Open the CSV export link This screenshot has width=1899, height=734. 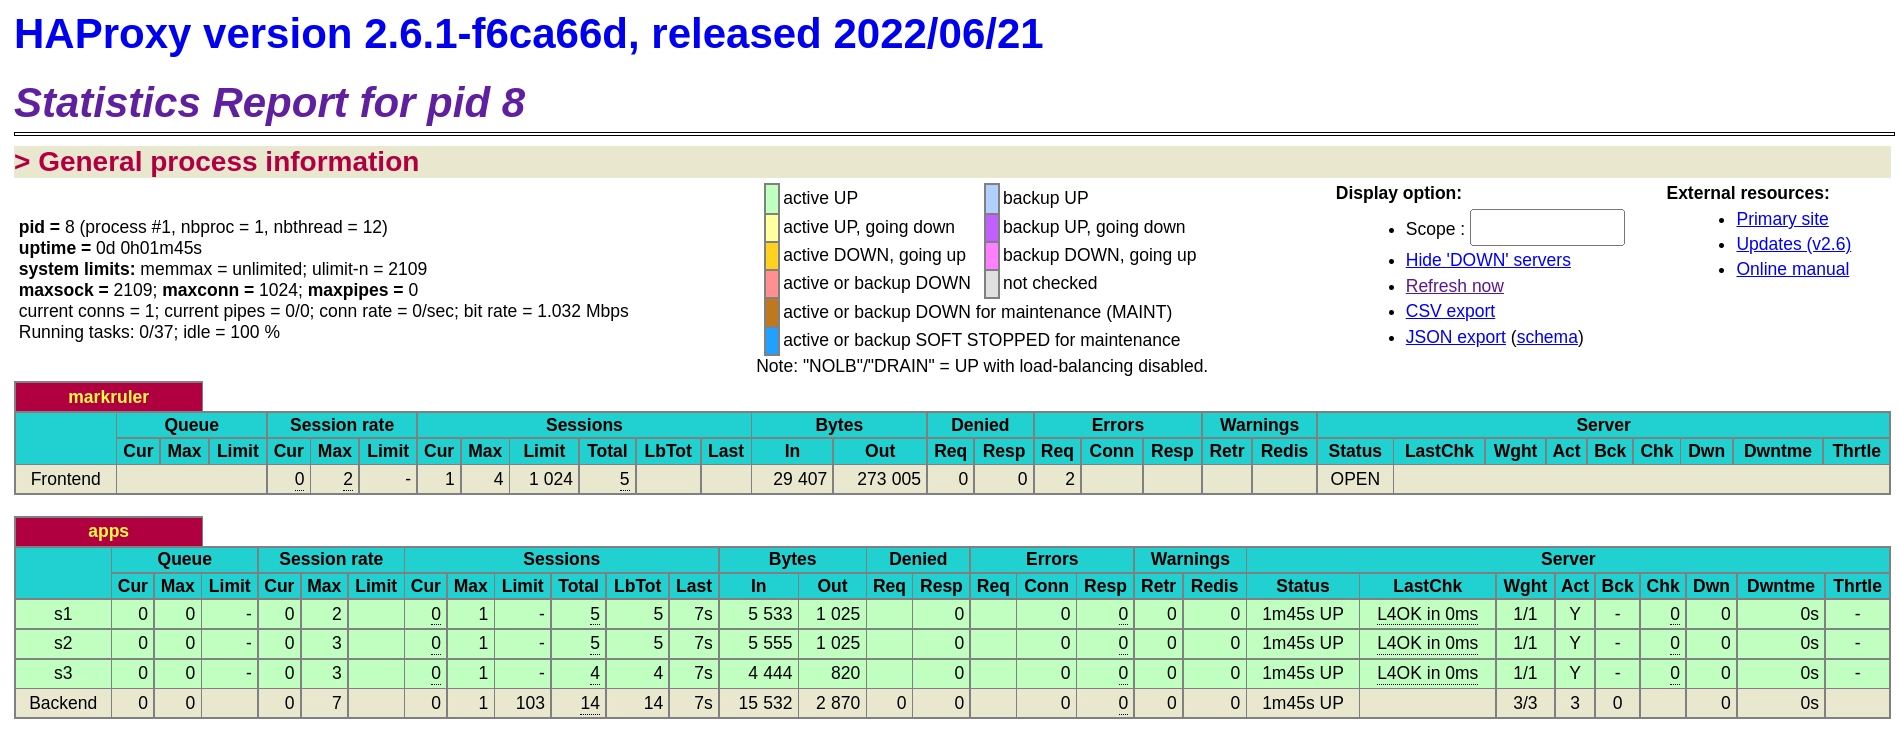tap(1450, 311)
